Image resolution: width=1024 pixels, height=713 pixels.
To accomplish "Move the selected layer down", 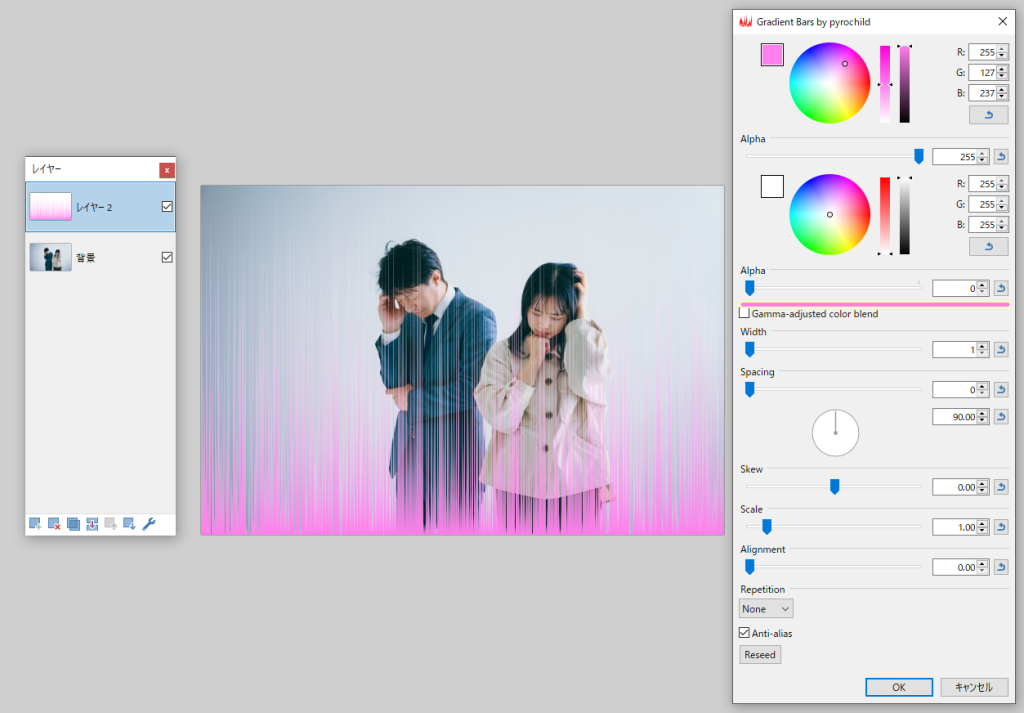I will [x=129, y=523].
